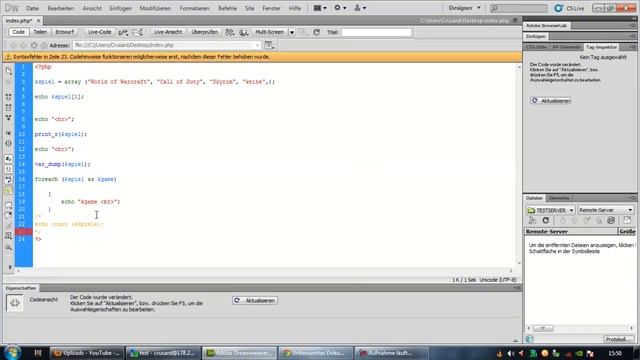This screenshot has height=360, width=640.
Task: Click the apply comment icon
Action: coord(9,205)
